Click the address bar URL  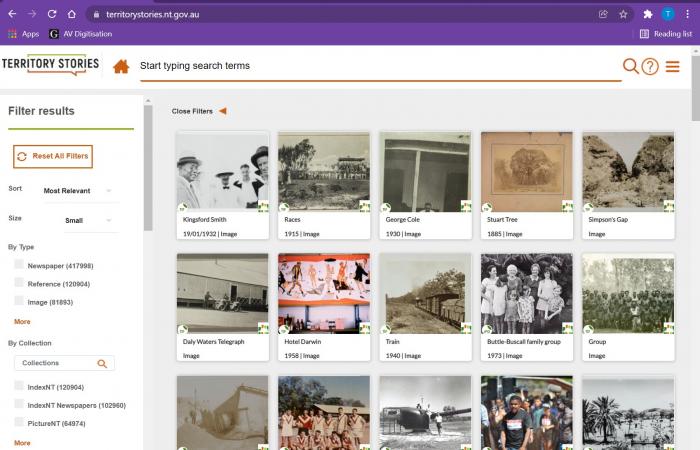coord(153,15)
